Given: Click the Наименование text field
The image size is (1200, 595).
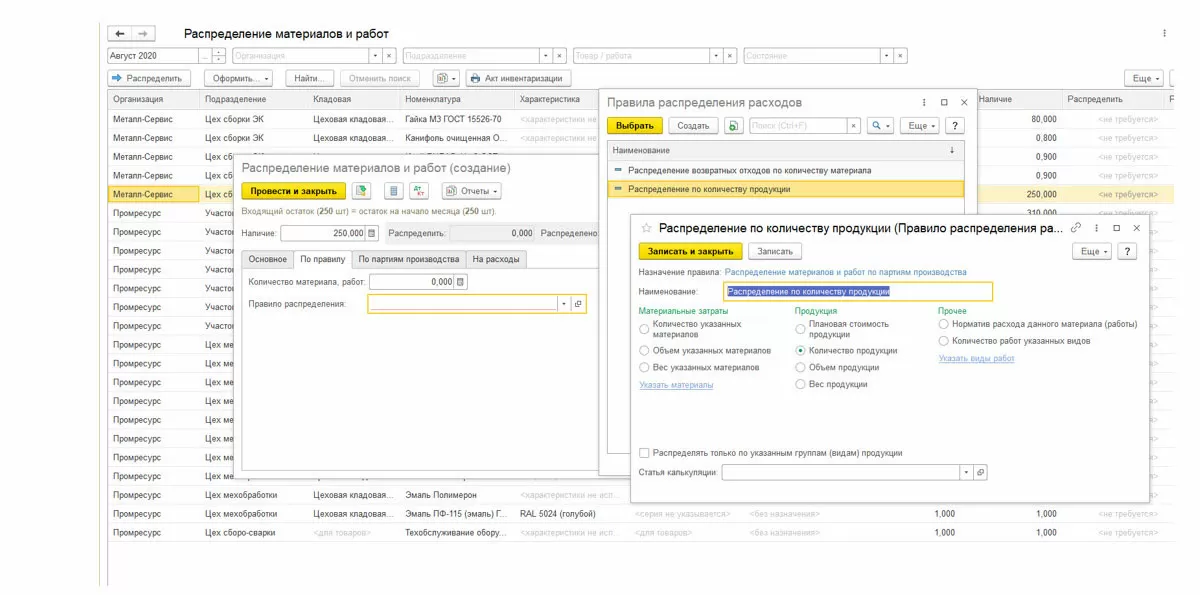Looking at the screenshot, I should coord(857,292).
